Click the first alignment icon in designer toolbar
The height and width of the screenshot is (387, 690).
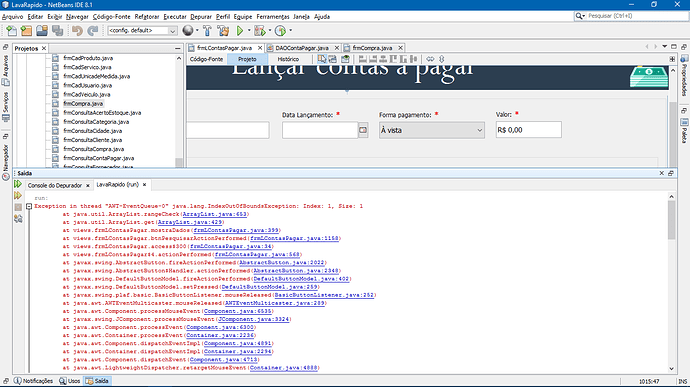click(x=363, y=59)
